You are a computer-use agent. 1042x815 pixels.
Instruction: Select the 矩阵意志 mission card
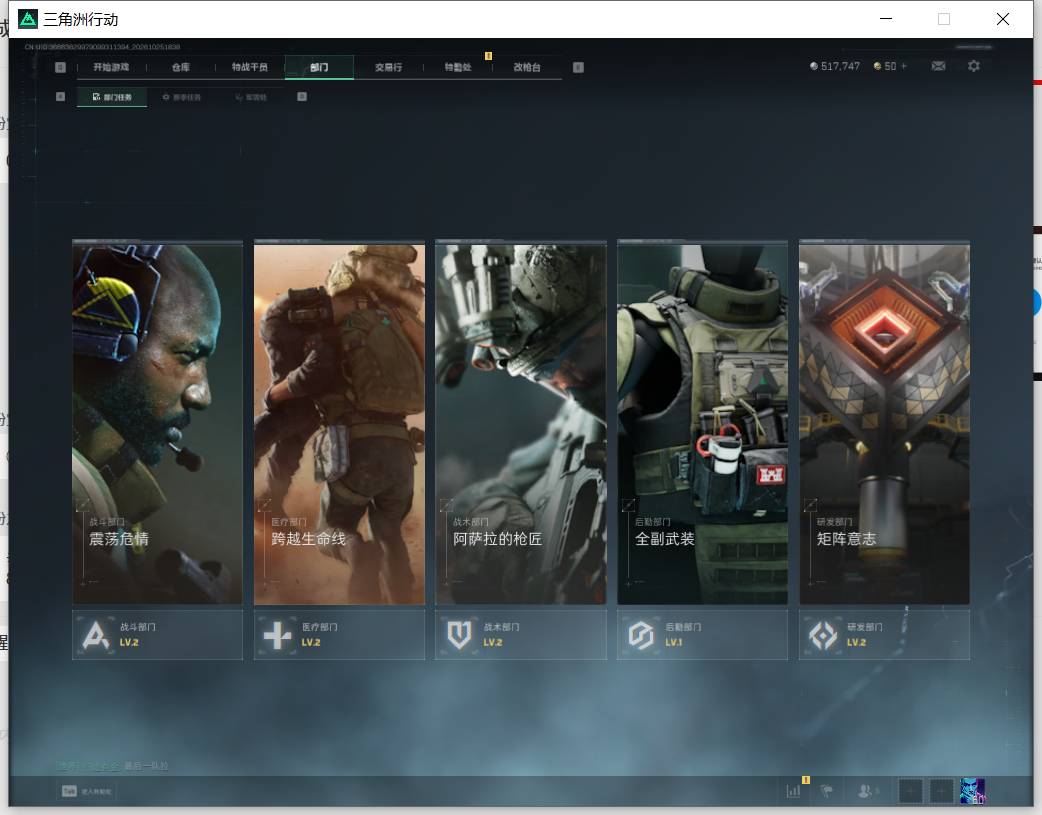[885, 423]
